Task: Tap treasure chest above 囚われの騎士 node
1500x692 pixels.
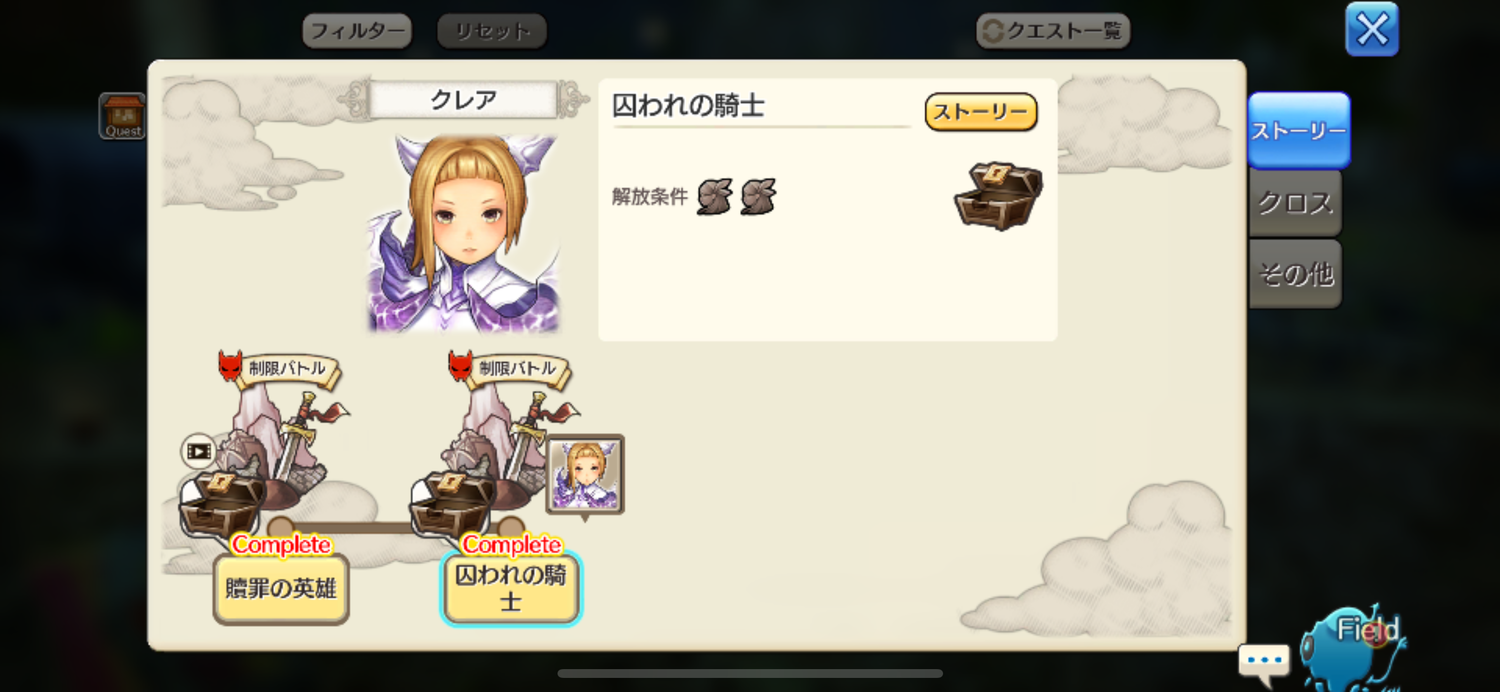Action: click(452, 504)
